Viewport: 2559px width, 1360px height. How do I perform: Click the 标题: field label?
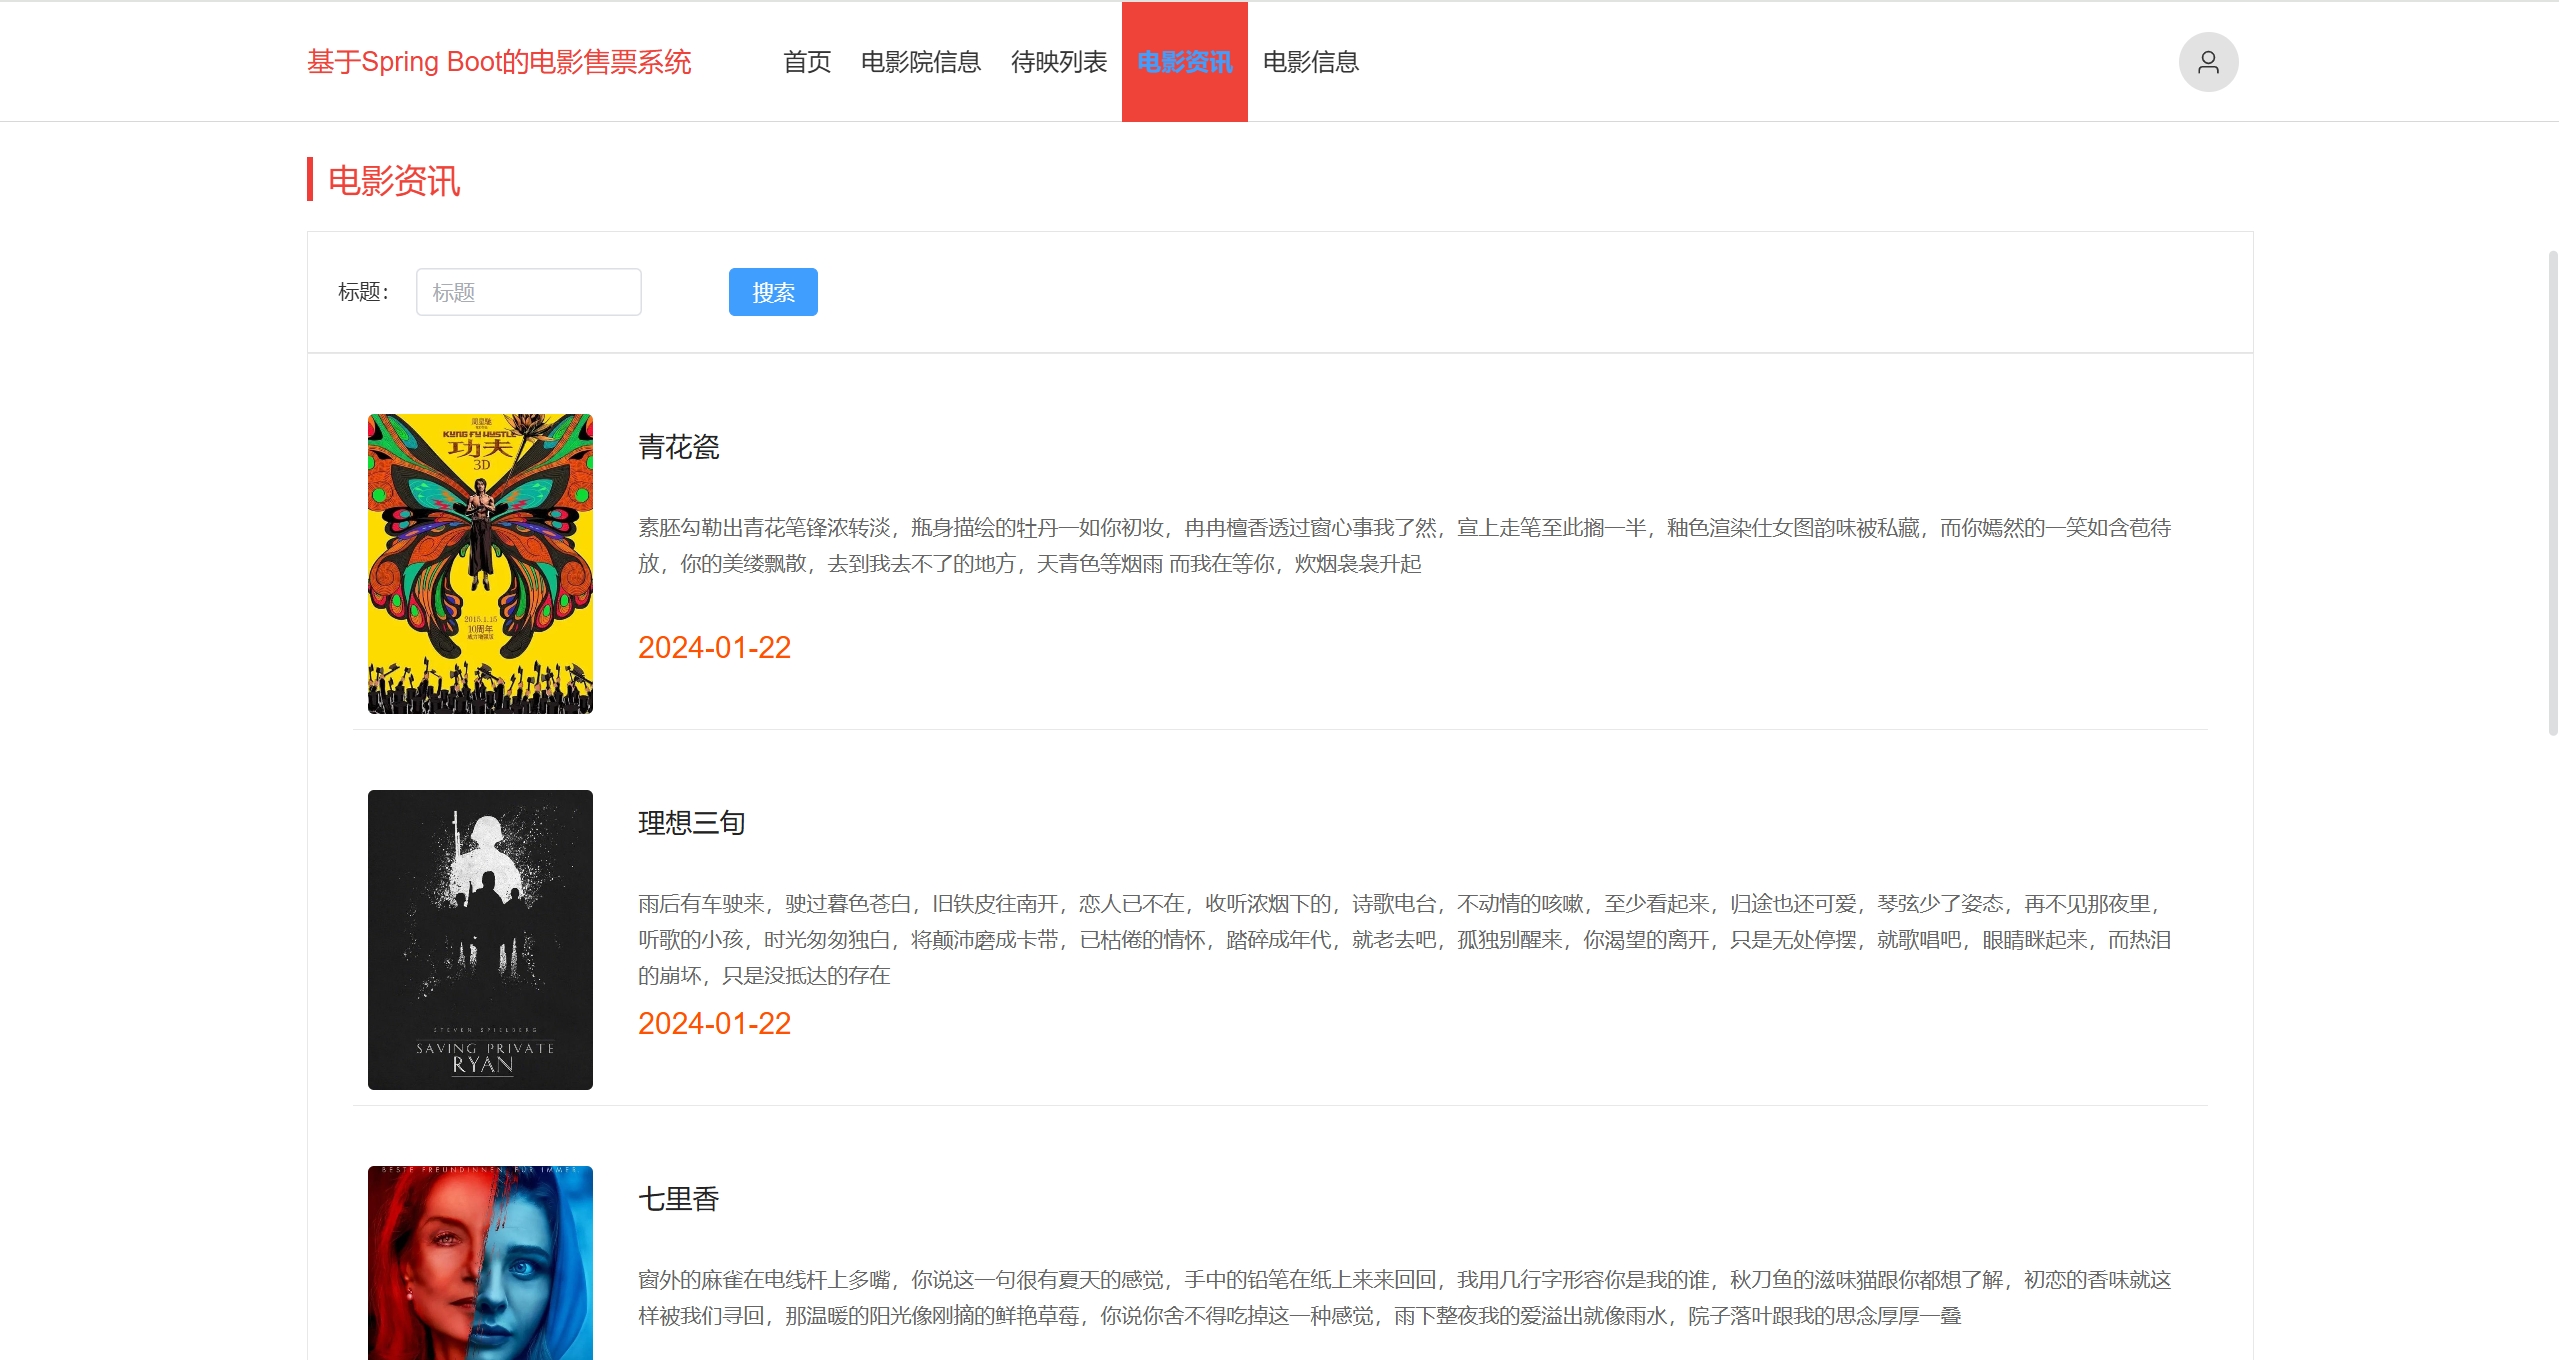(x=364, y=292)
